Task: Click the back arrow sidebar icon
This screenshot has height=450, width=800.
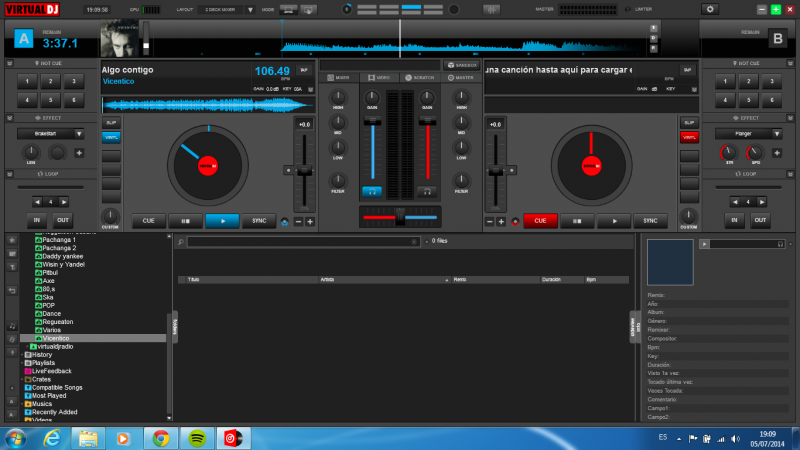Action: pos(12,290)
